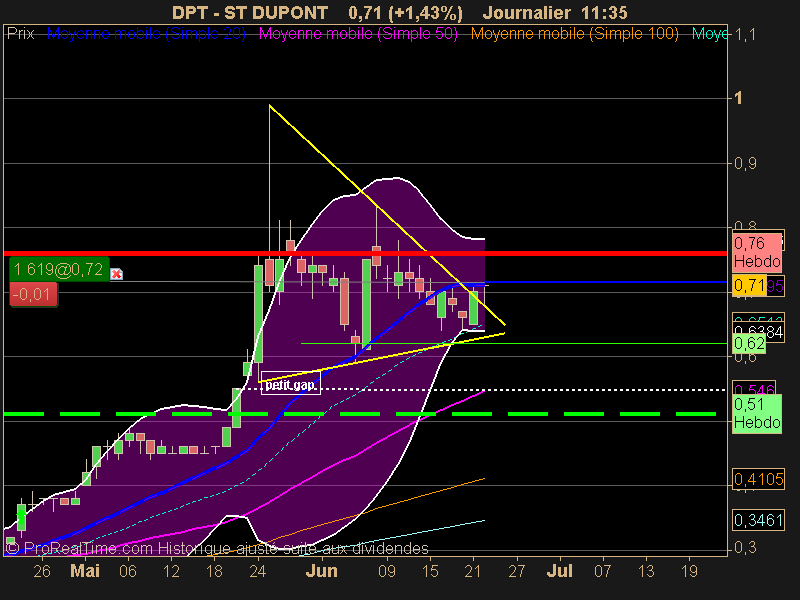Click the "0,9" price axis label
The image size is (800, 600).
tap(745, 163)
